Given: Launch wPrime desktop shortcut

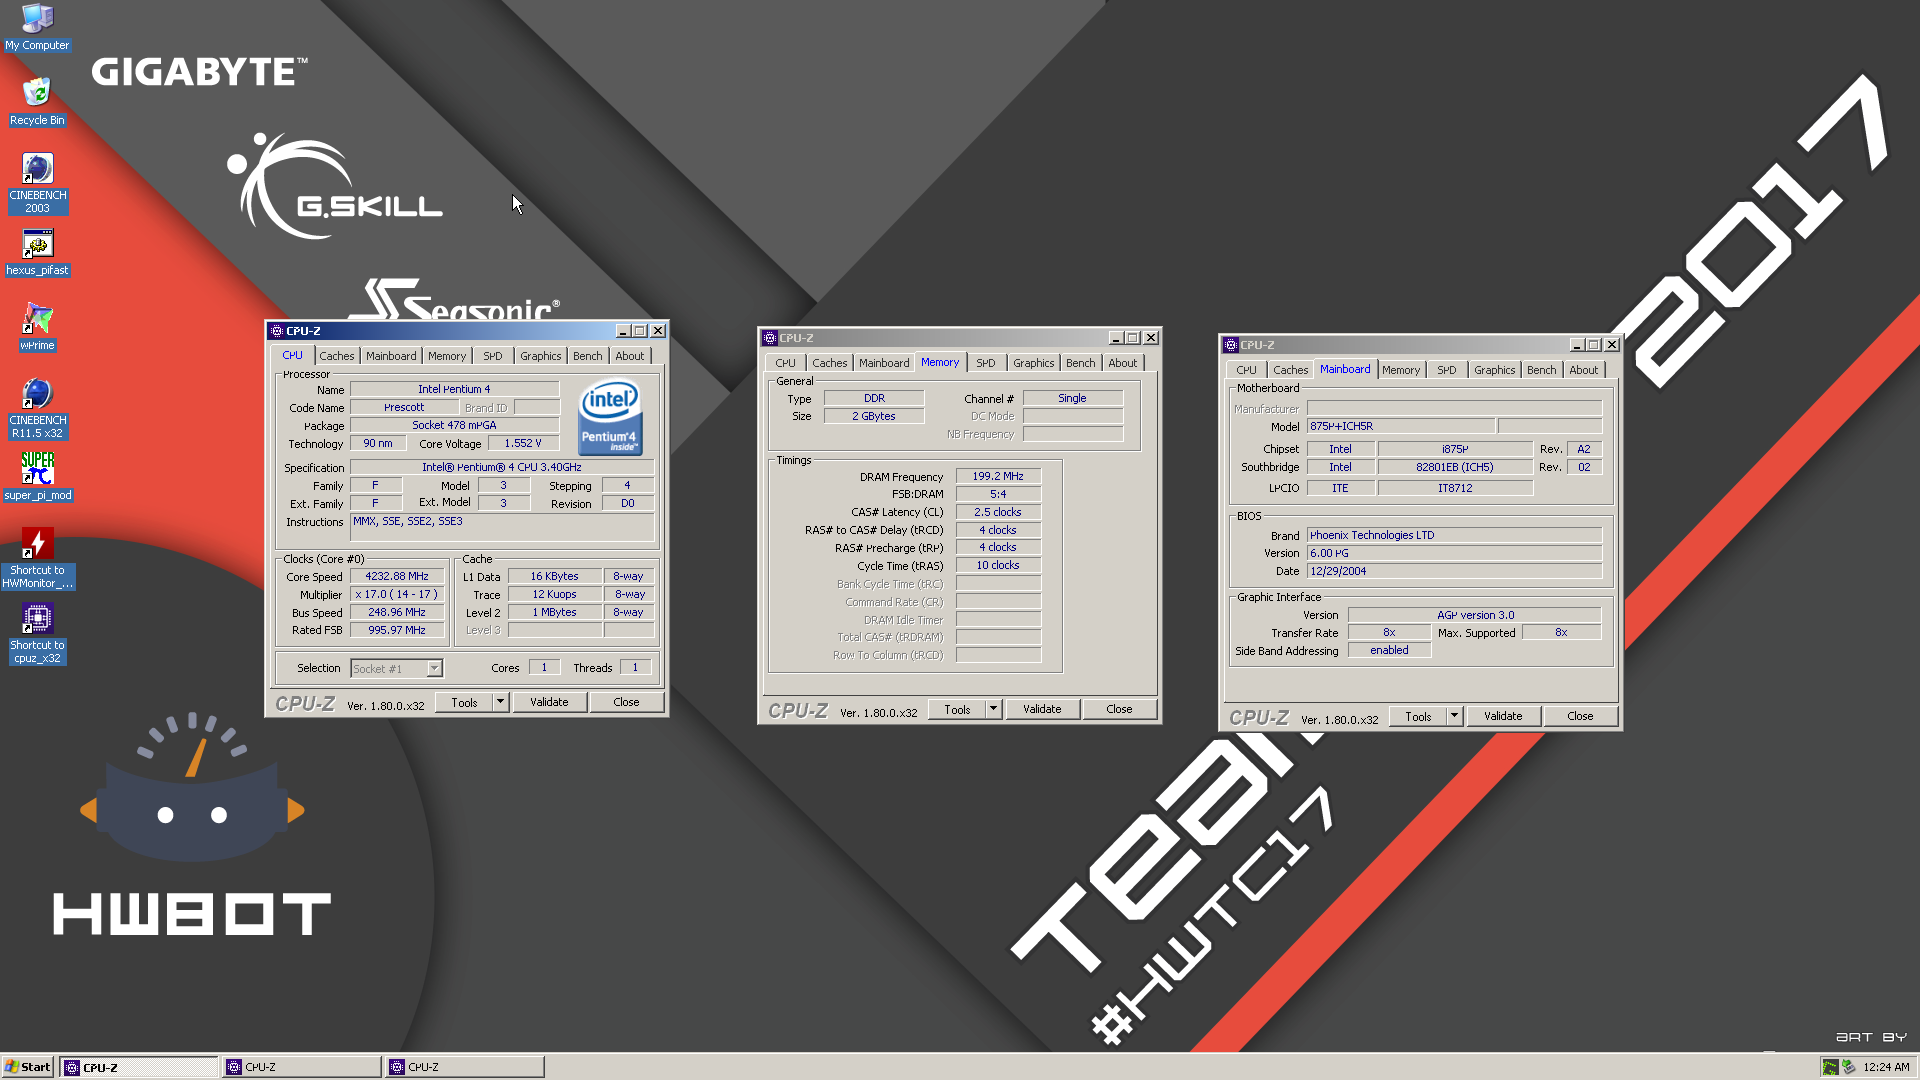Looking at the screenshot, I should [x=37, y=327].
